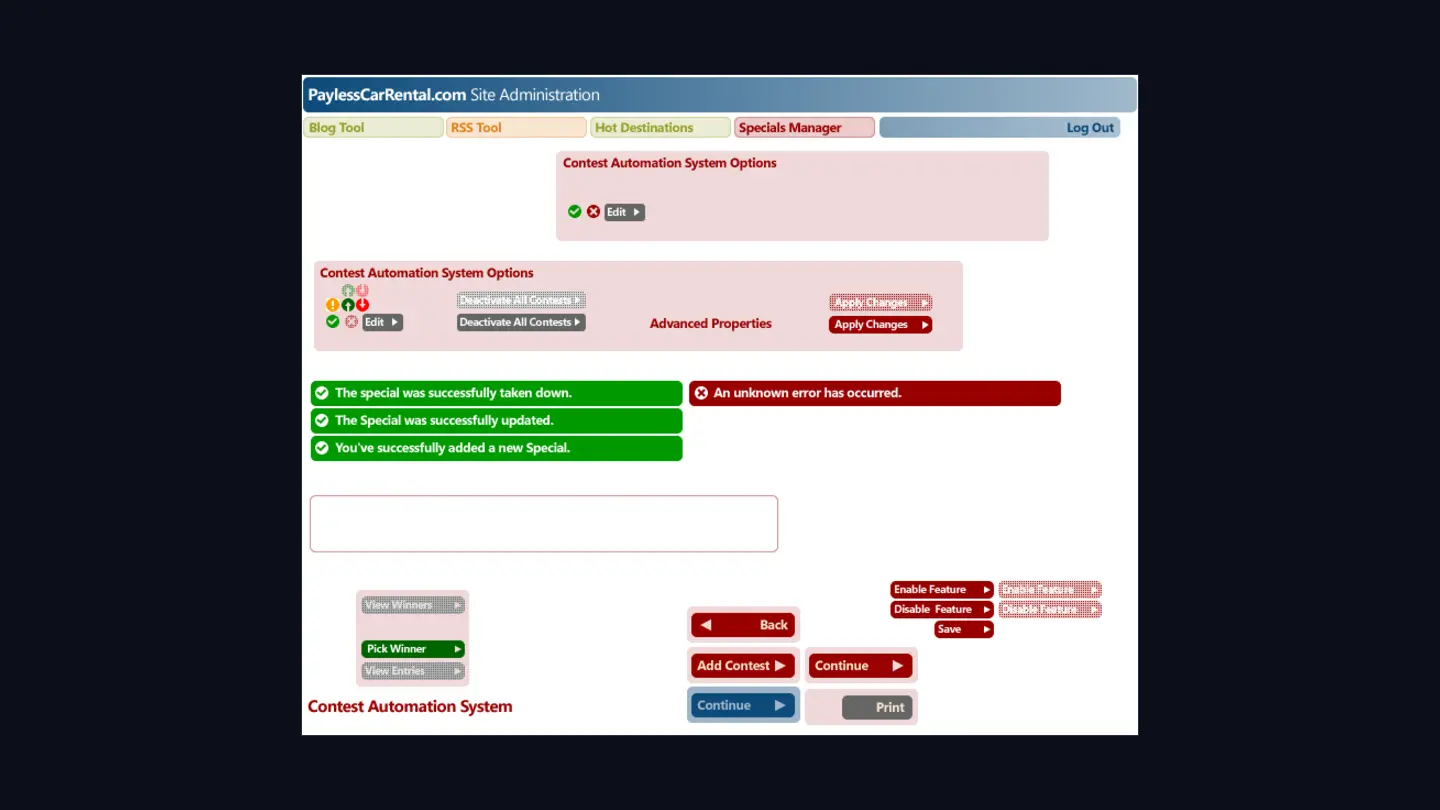1440x810 pixels.
Task: Click the solid Deactivate All Contests button
Action: (x=521, y=322)
